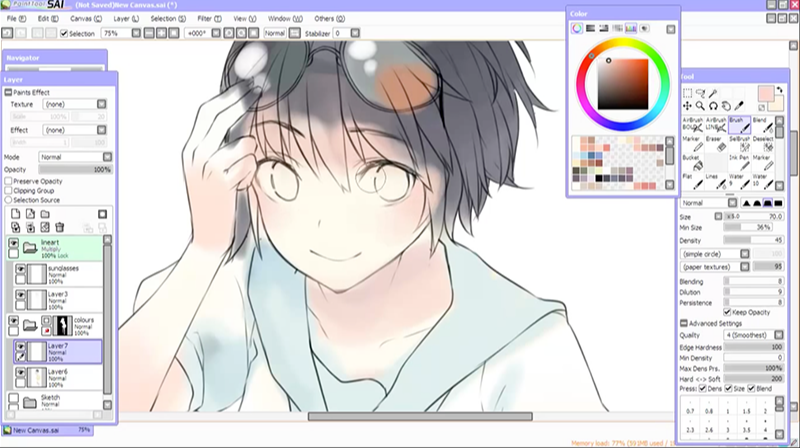Select the Eyedropper tool
This screenshot has height=448, width=800.
pos(739,106)
